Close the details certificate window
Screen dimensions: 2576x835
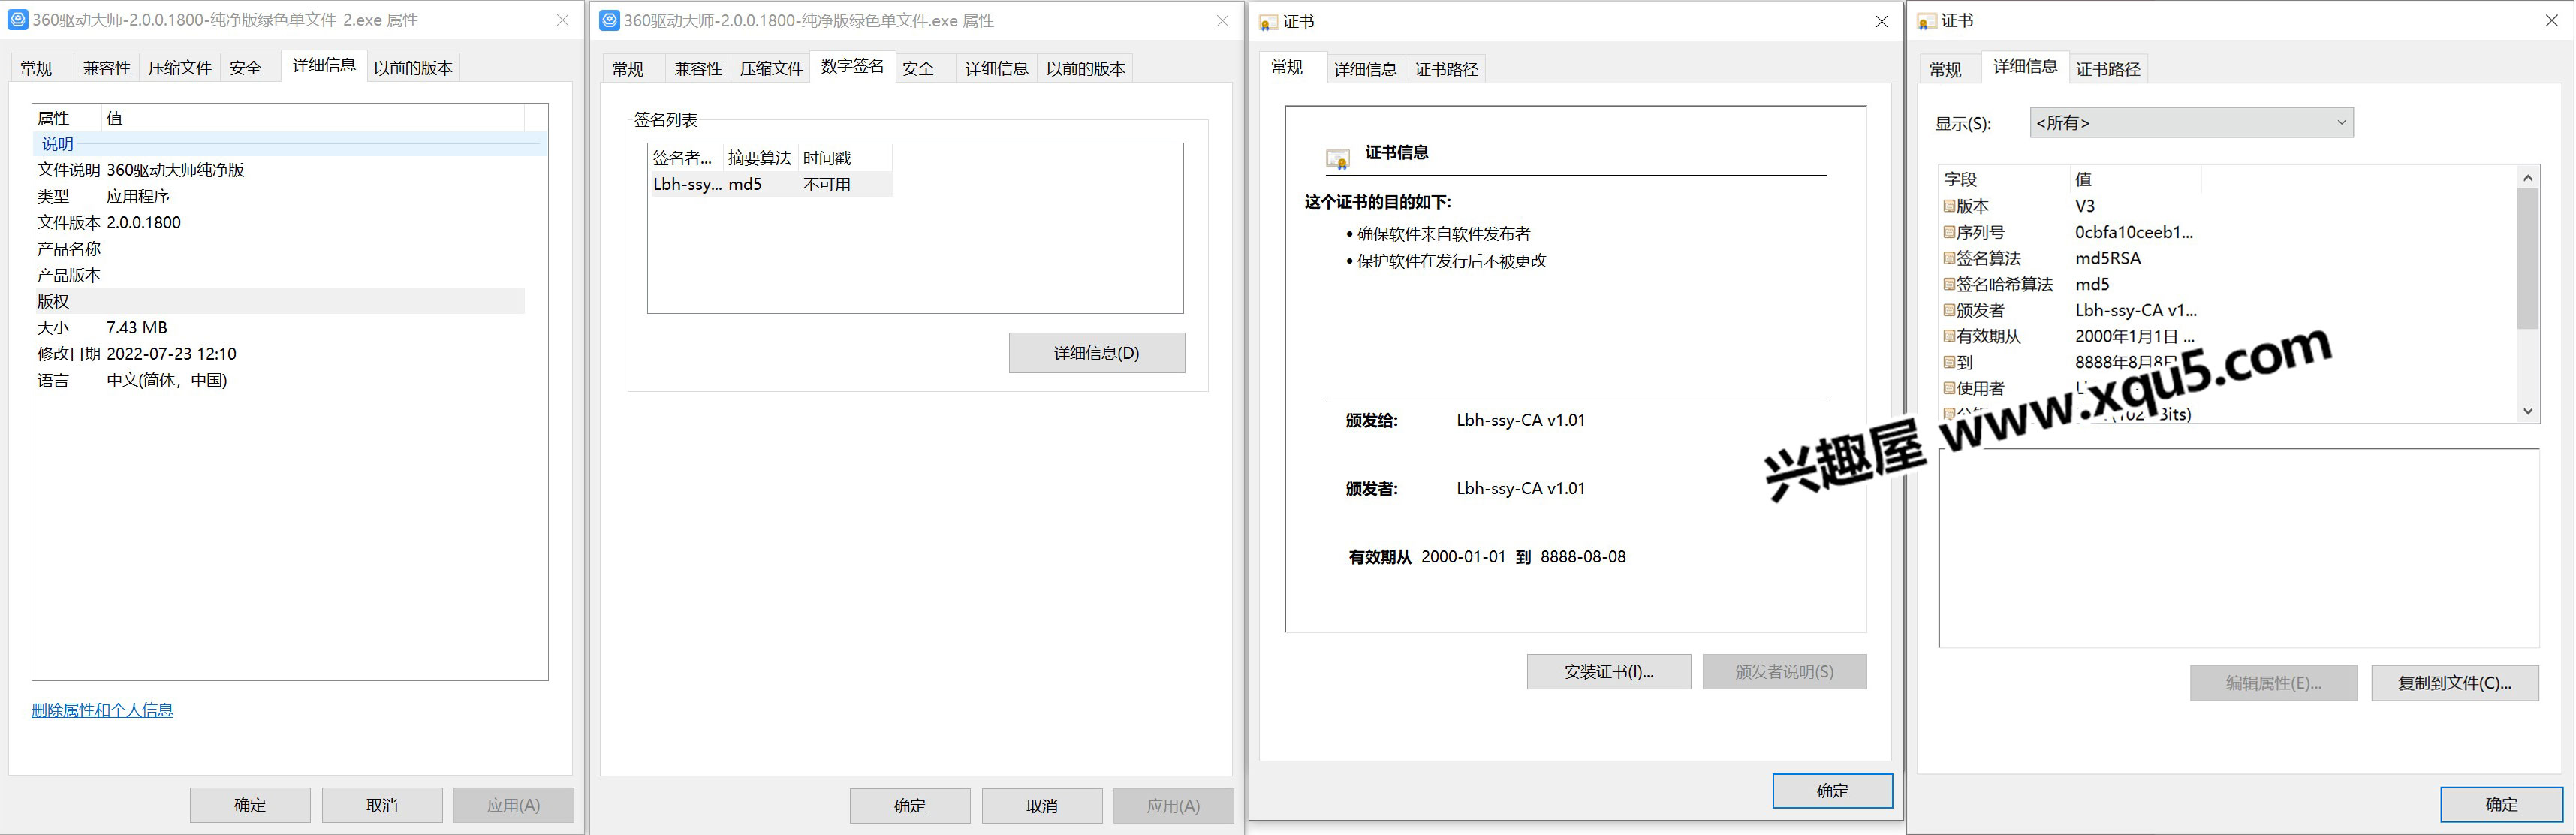coord(2551,21)
